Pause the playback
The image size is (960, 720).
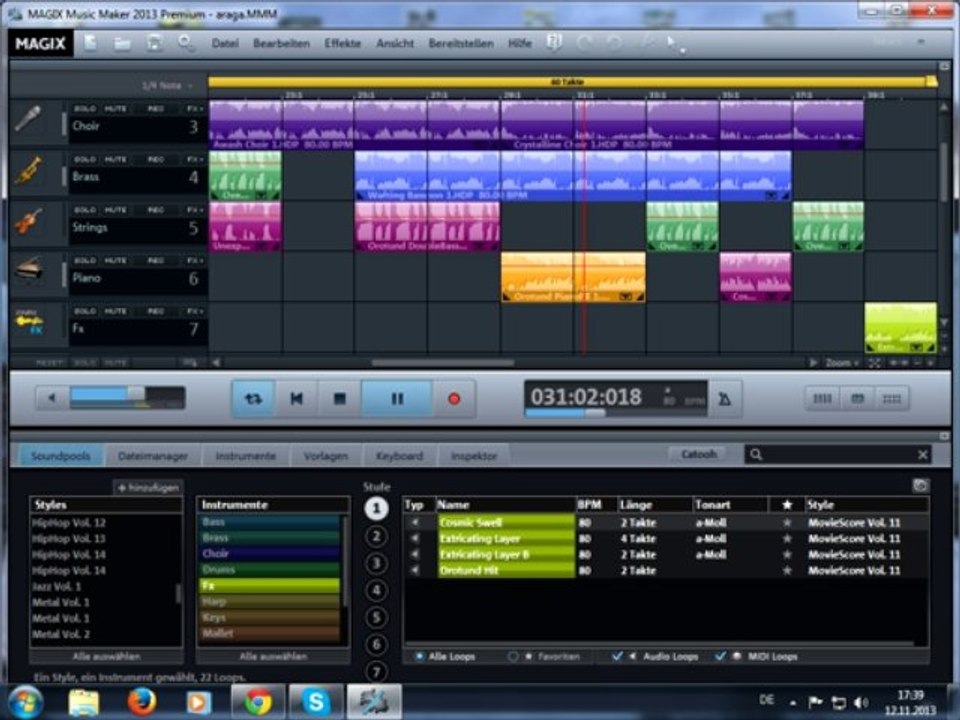click(x=397, y=399)
